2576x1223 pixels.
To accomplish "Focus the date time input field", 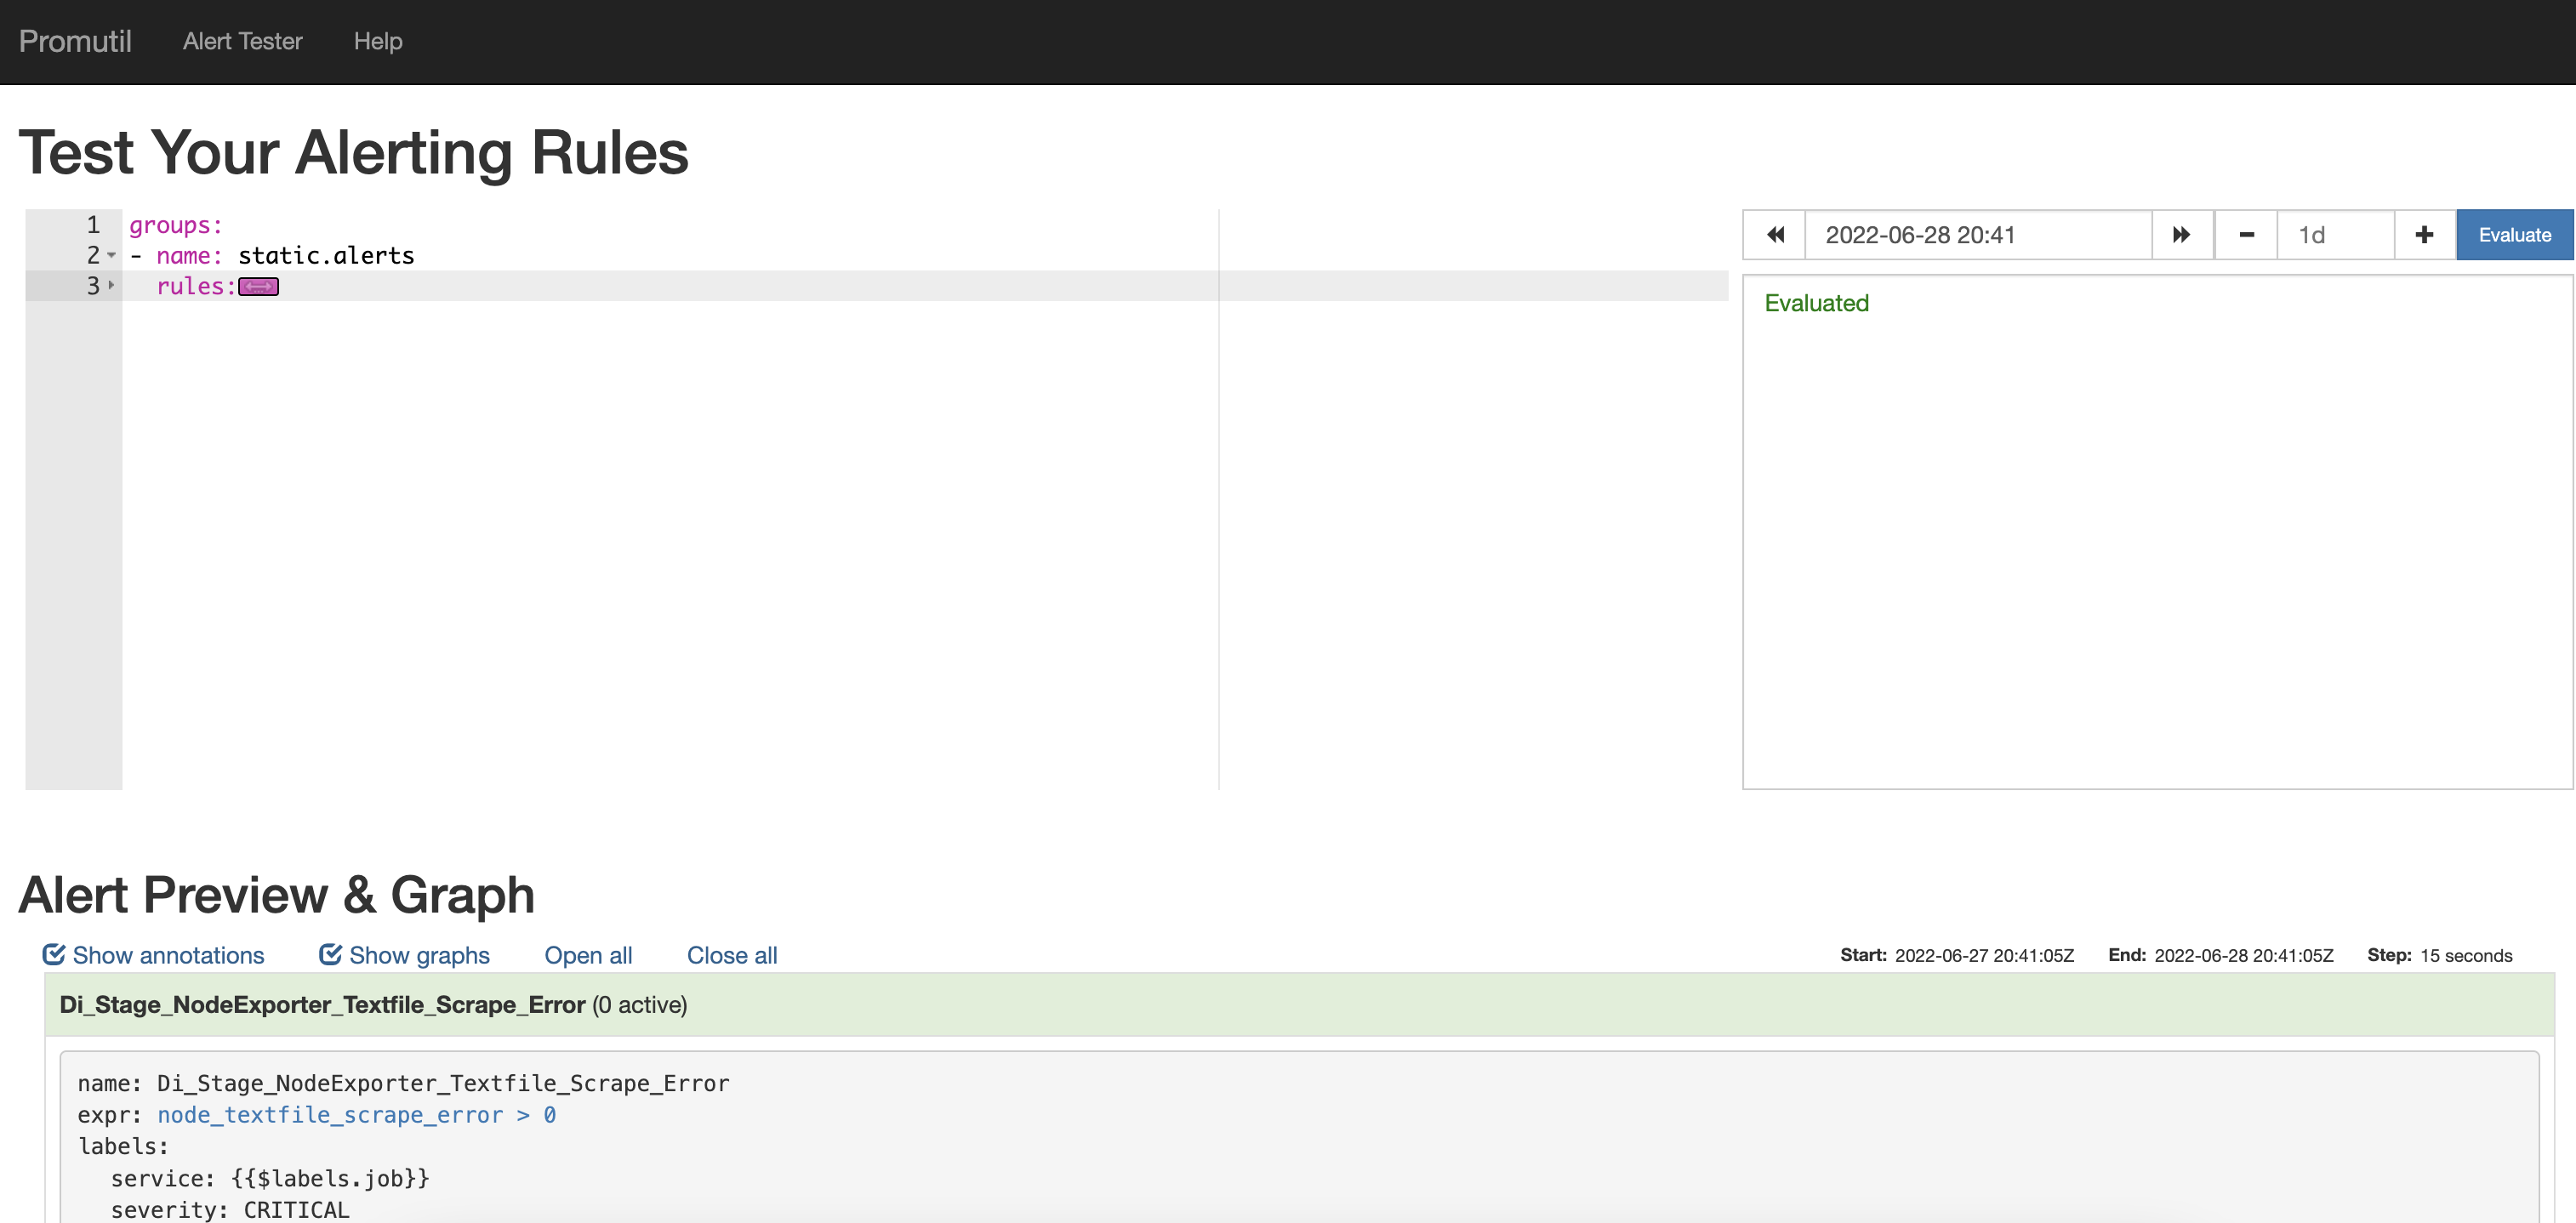I will click(x=1976, y=235).
